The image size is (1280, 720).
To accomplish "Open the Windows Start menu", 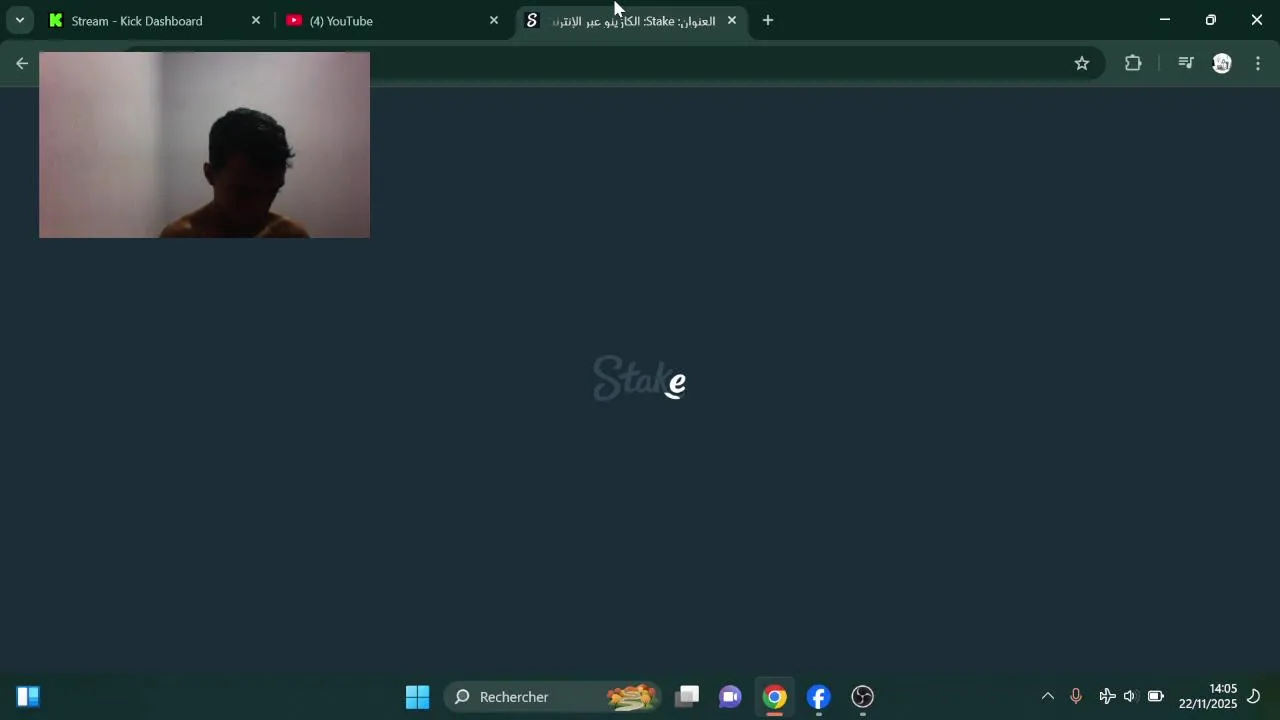I will pos(417,696).
